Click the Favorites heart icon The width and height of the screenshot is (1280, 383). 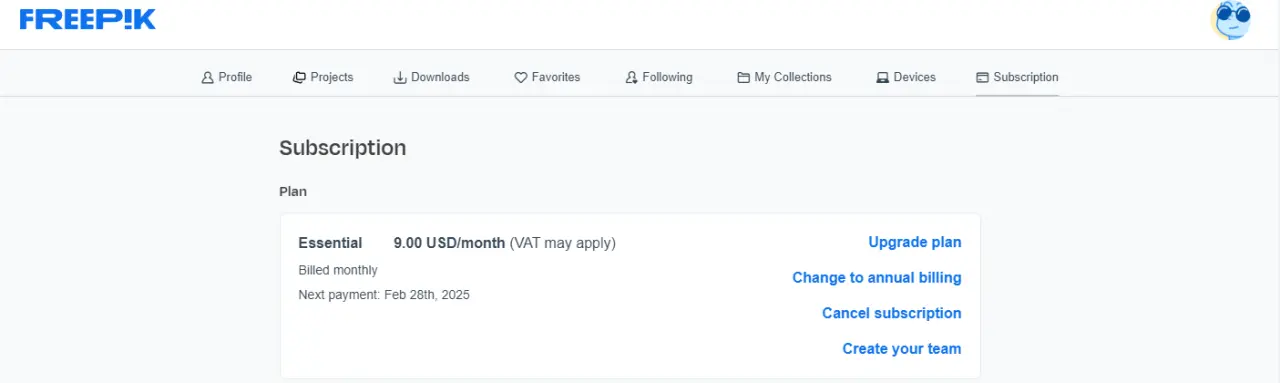coord(521,77)
